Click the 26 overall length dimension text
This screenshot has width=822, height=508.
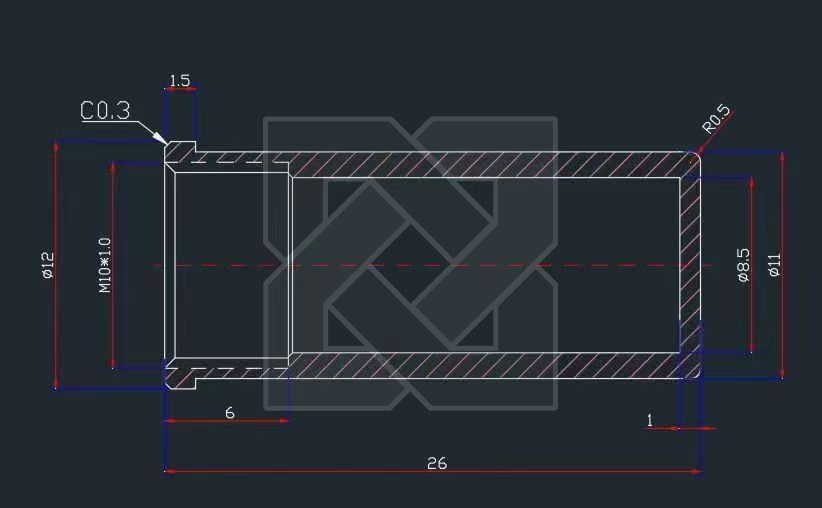point(436,463)
